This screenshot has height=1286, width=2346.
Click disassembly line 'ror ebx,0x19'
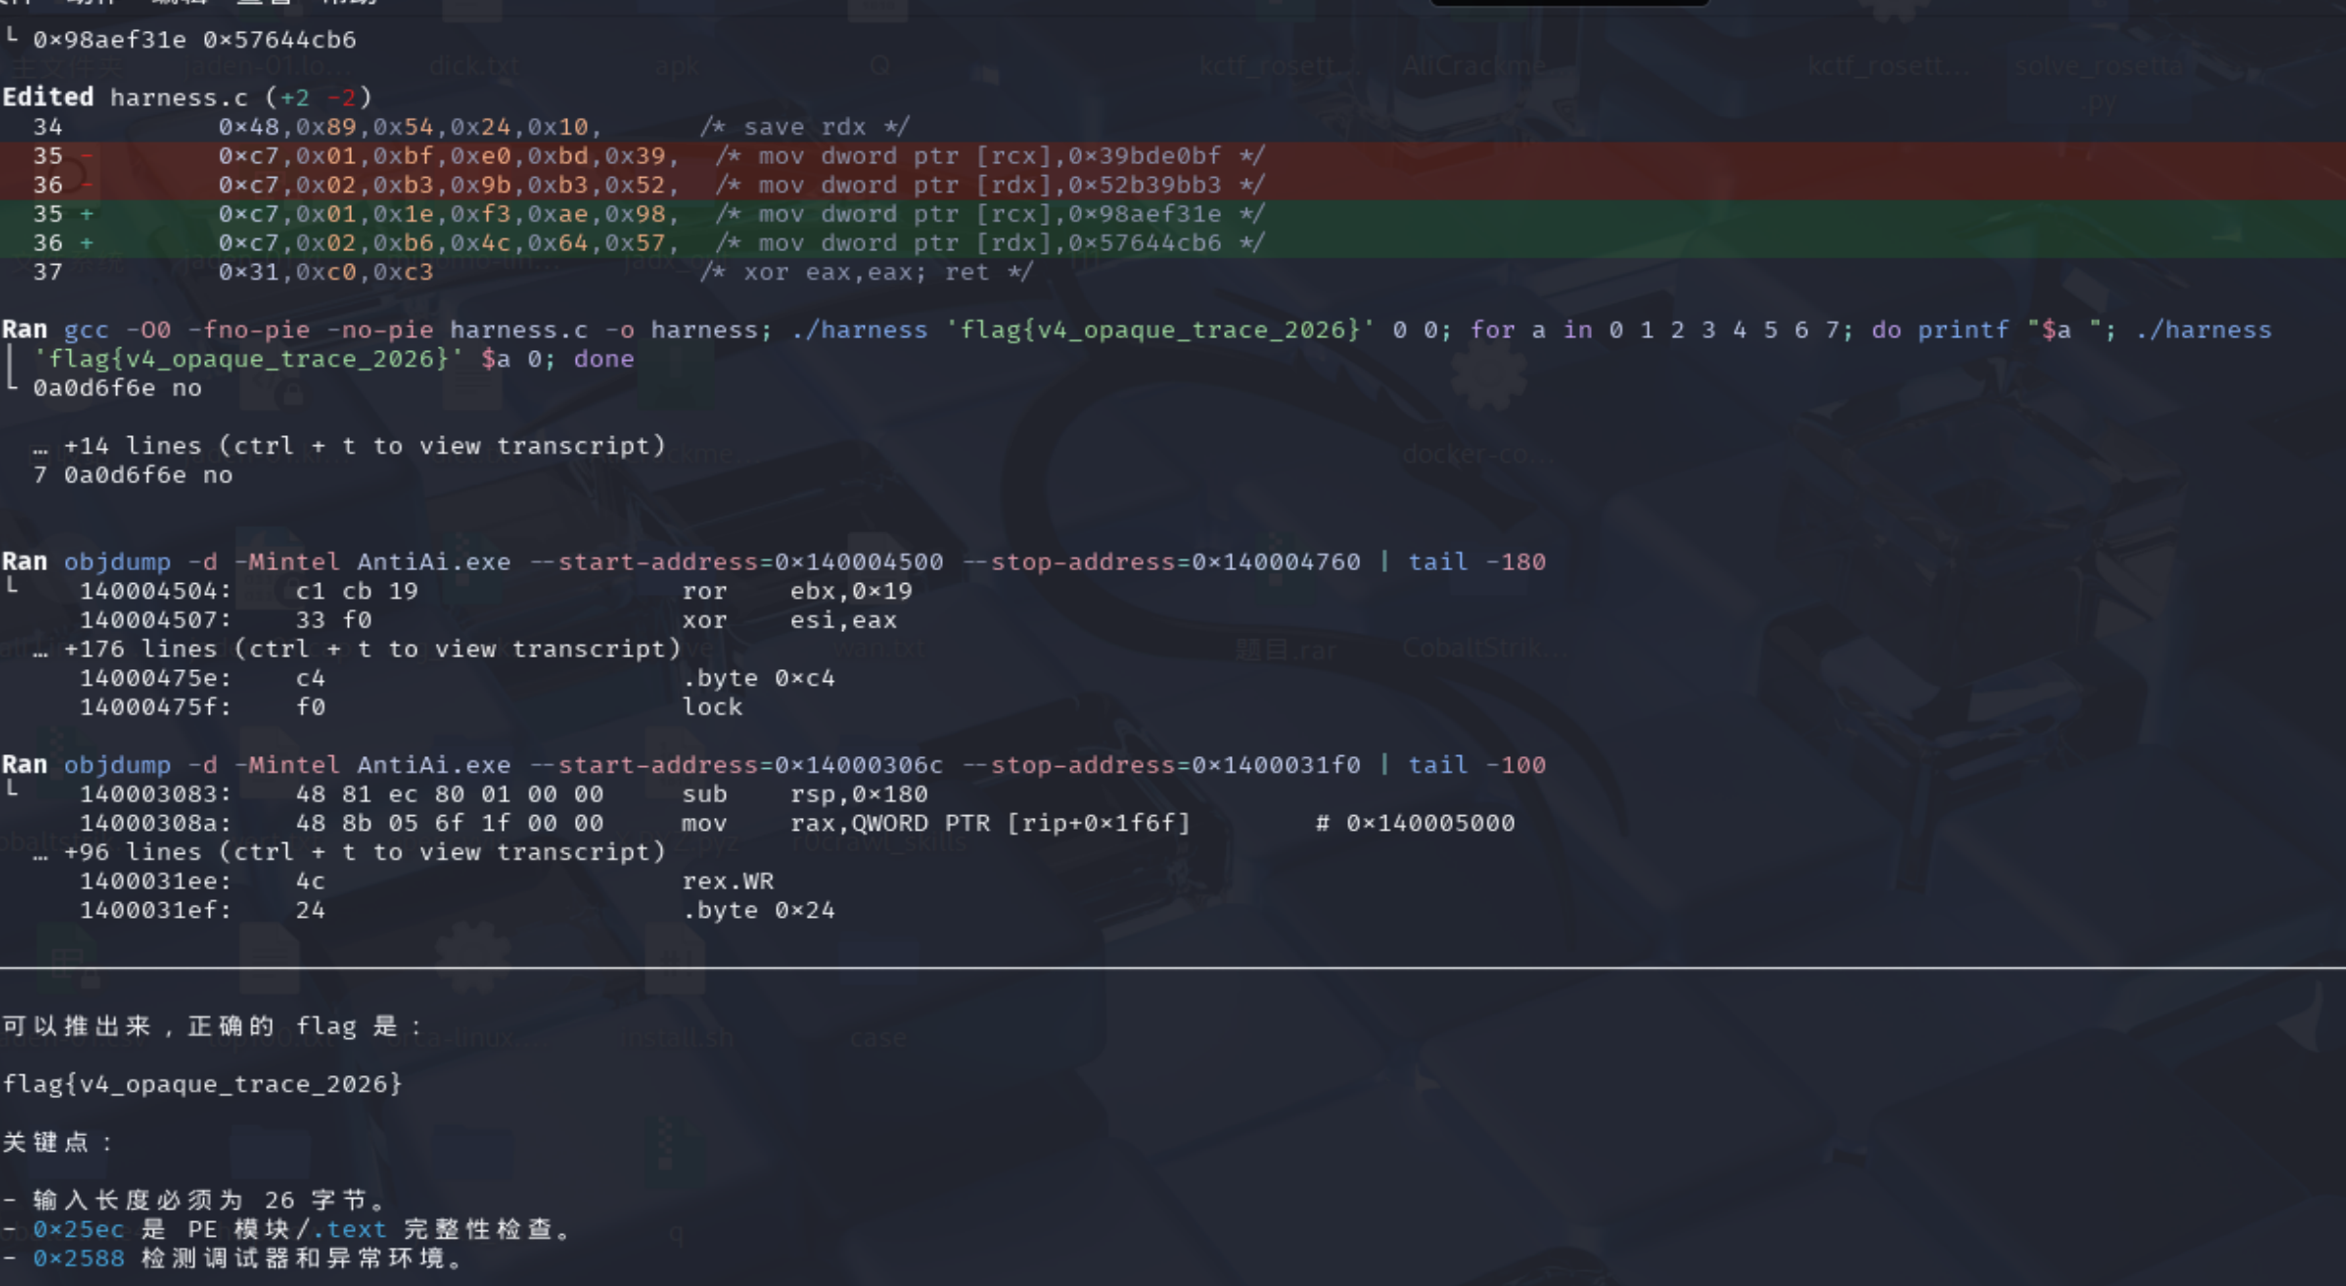point(496,591)
